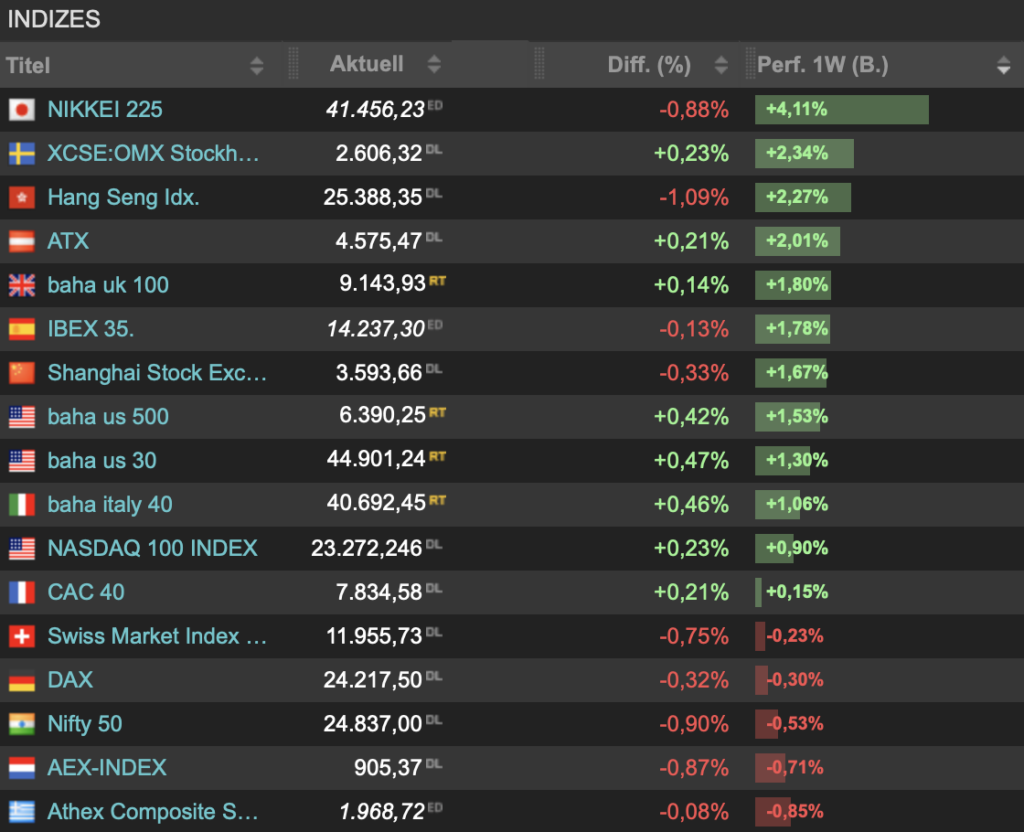Click the Germany flag icon beside DAX

coord(22,680)
